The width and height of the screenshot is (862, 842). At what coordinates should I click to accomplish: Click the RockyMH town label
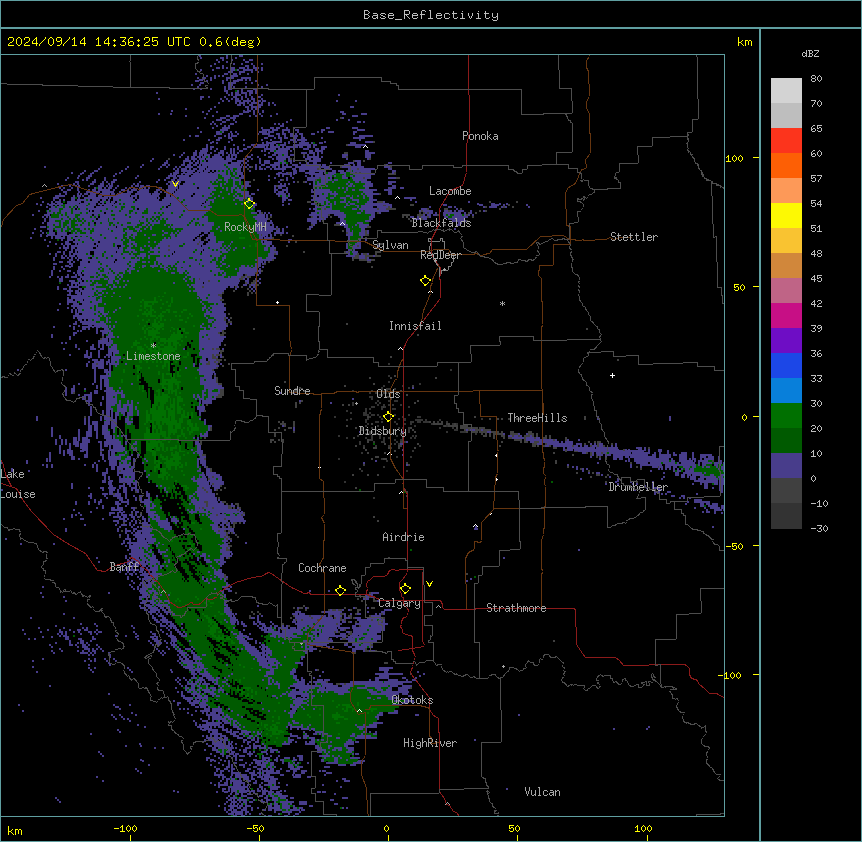point(245,227)
